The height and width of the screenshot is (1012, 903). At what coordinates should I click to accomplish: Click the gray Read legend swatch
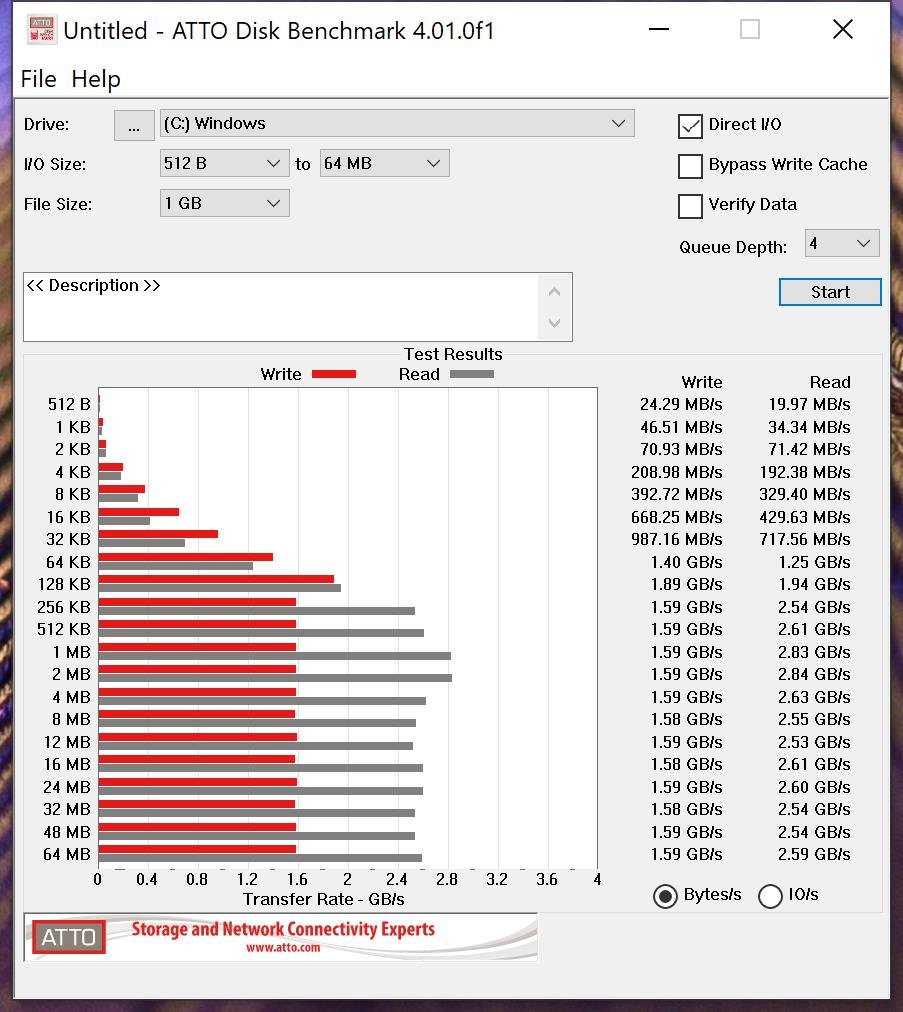(472, 374)
